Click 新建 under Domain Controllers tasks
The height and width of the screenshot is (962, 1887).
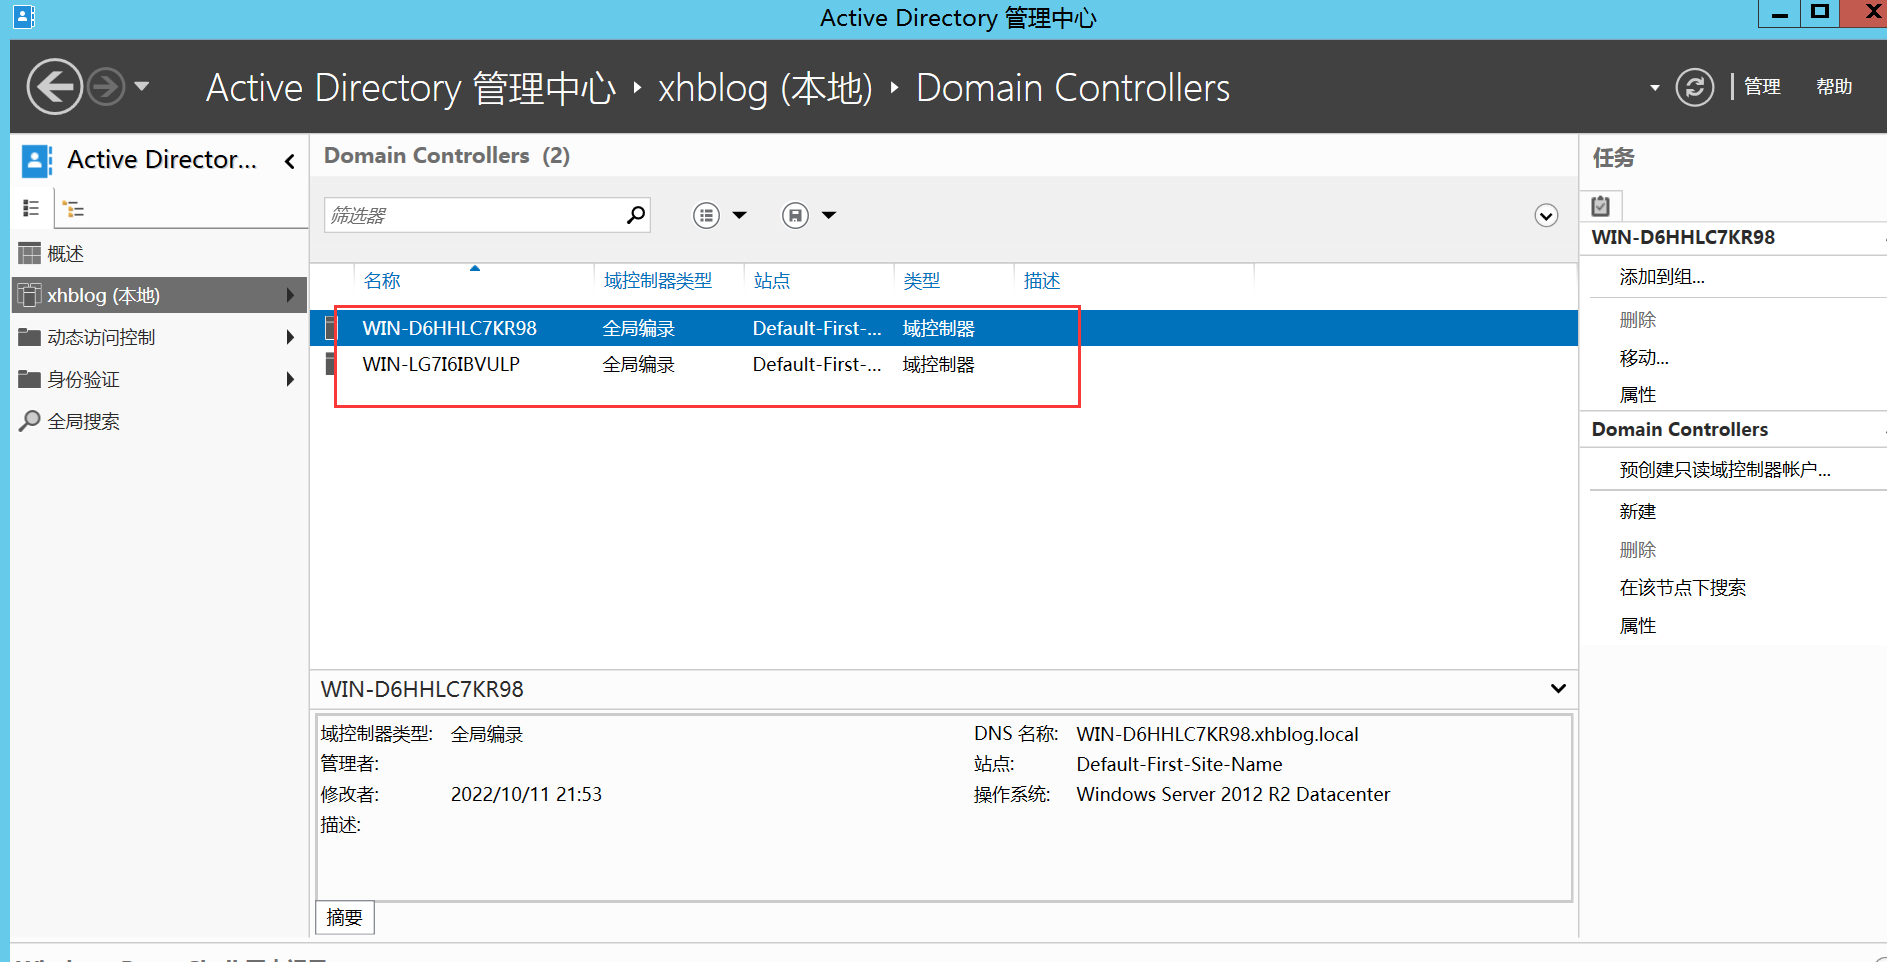(x=1638, y=512)
